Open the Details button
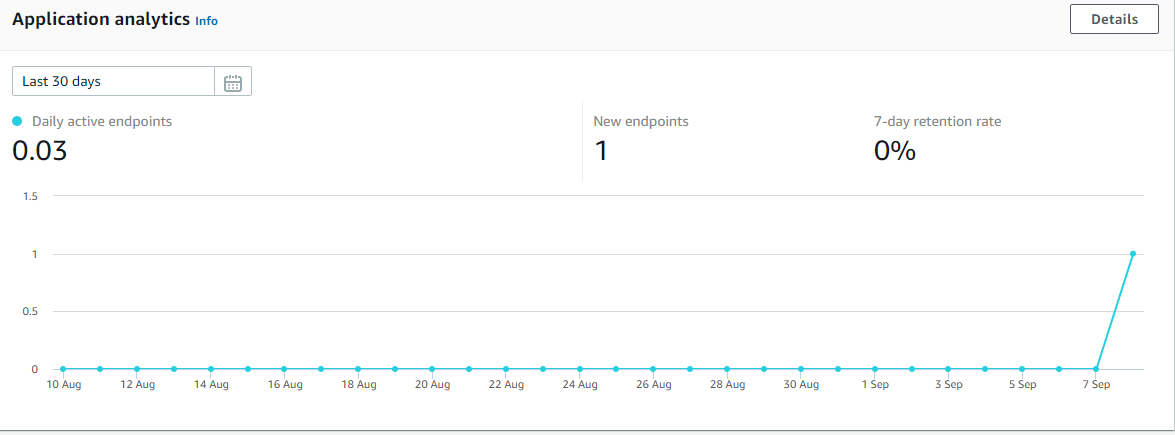Viewport: 1175px width, 435px height. (x=1114, y=20)
